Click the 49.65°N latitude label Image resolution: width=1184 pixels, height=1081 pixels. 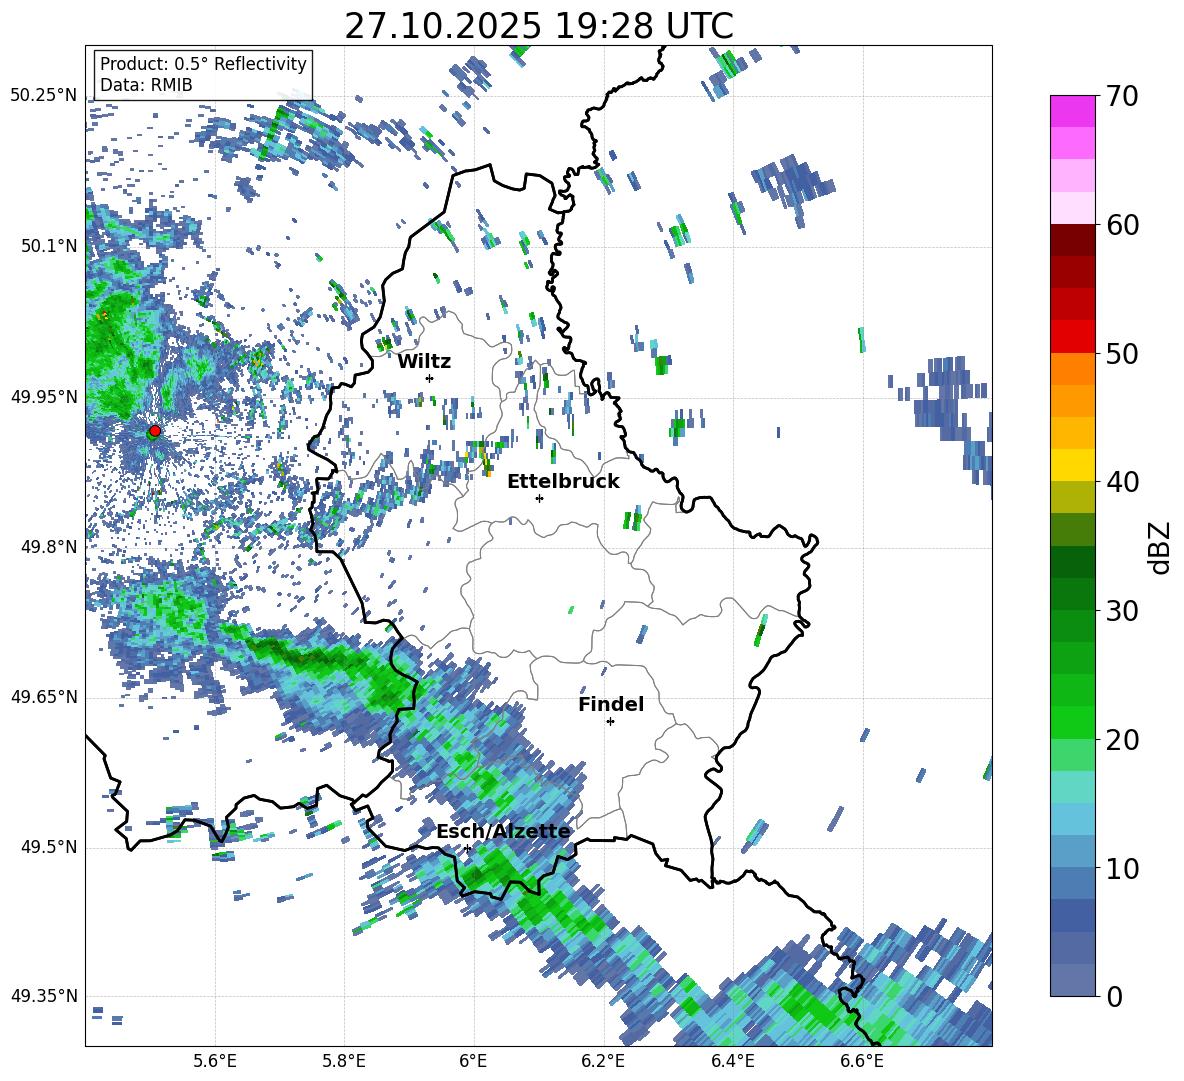(44, 696)
